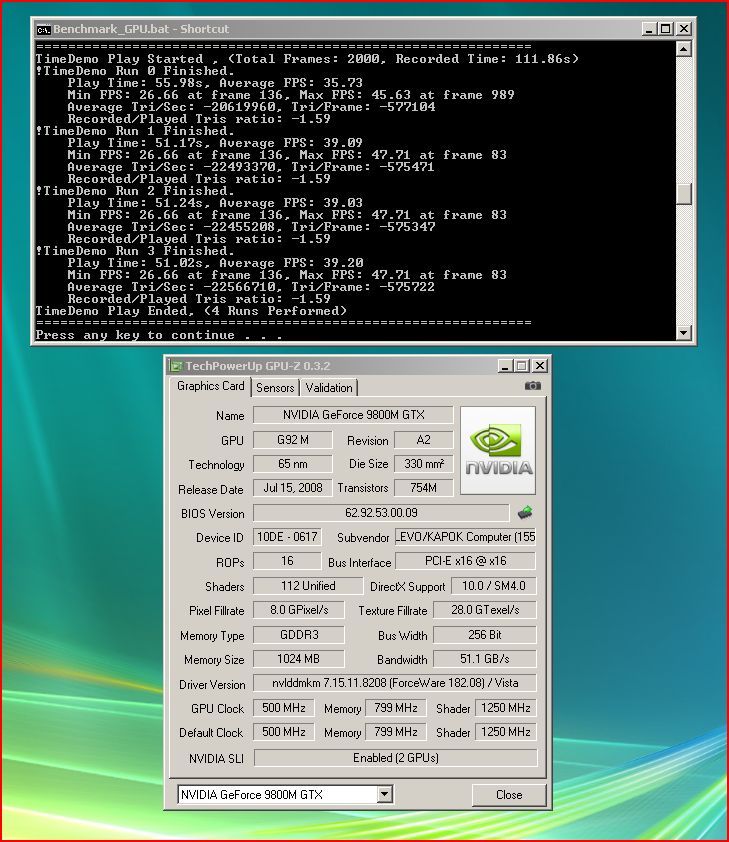Image resolution: width=729 pixels, height=842 pixels.
Task: Close GPU-Z with the title bar X
Action: point(540,366)
